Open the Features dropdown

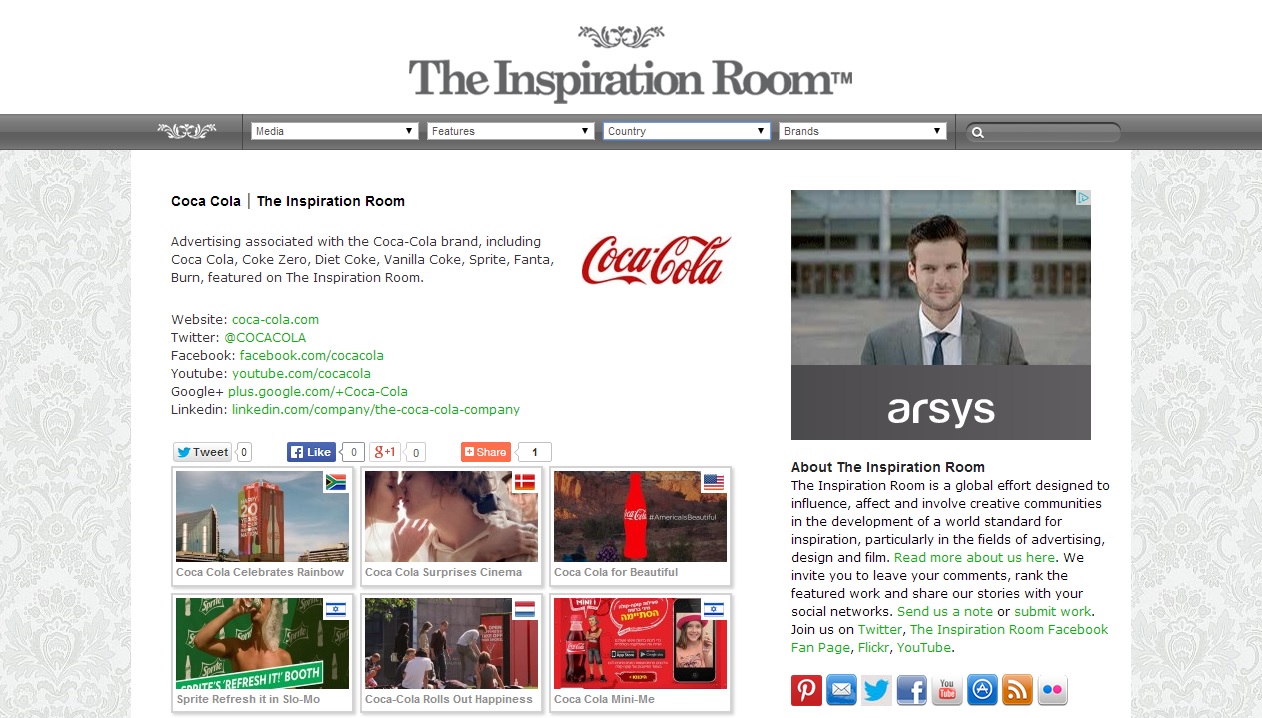[x=510, y=131]
